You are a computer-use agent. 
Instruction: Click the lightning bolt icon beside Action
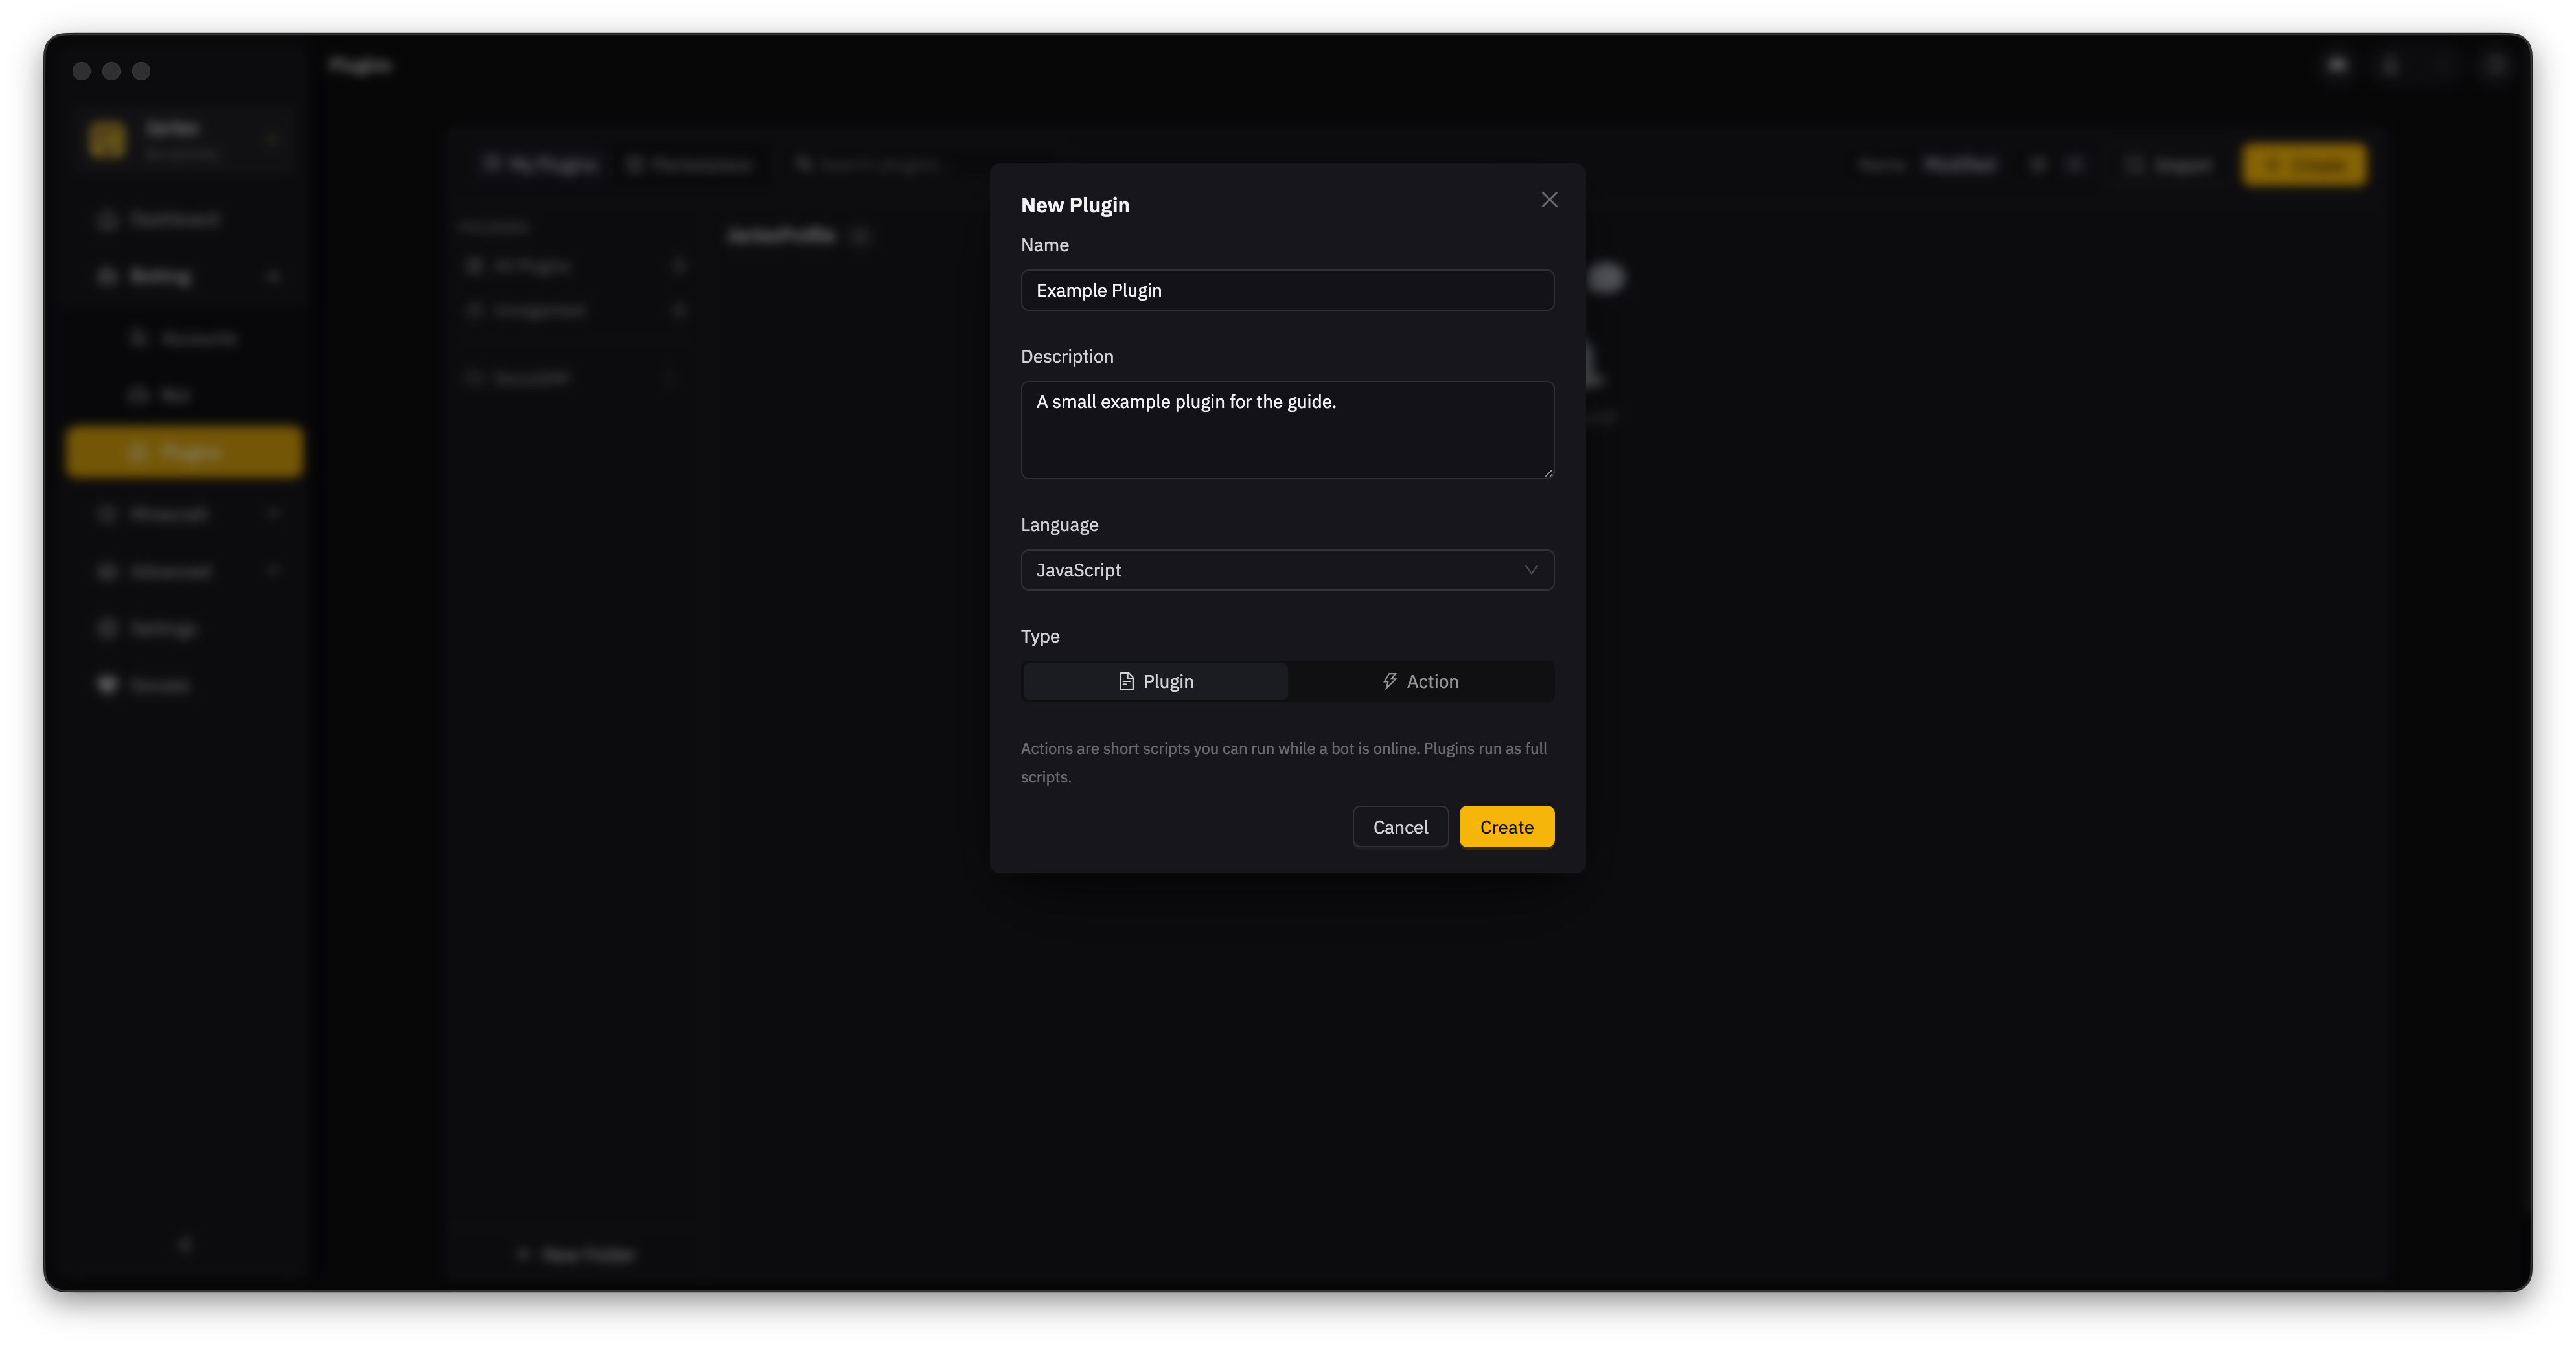pos(1390,681)
